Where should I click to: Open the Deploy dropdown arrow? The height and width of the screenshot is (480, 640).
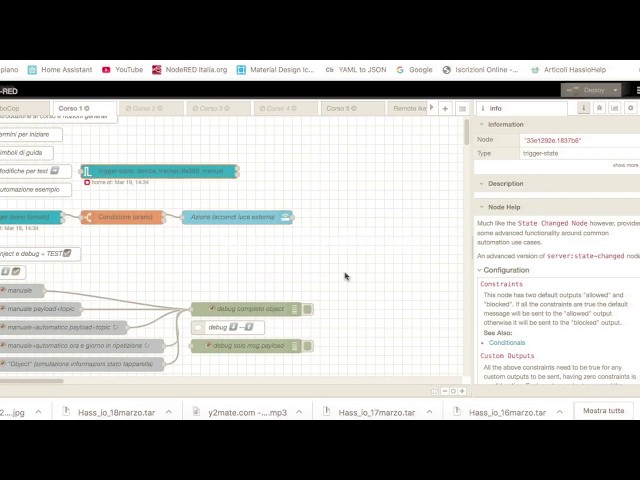pos(615,90)
